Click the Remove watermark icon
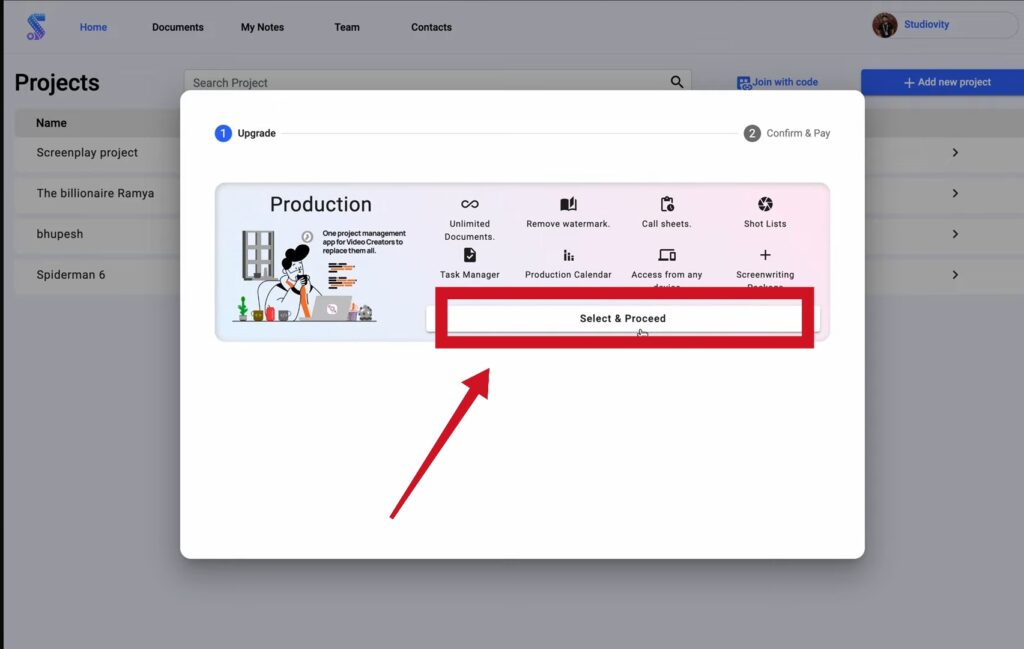The image size is (1024, 649). click(x=568, y=204)
